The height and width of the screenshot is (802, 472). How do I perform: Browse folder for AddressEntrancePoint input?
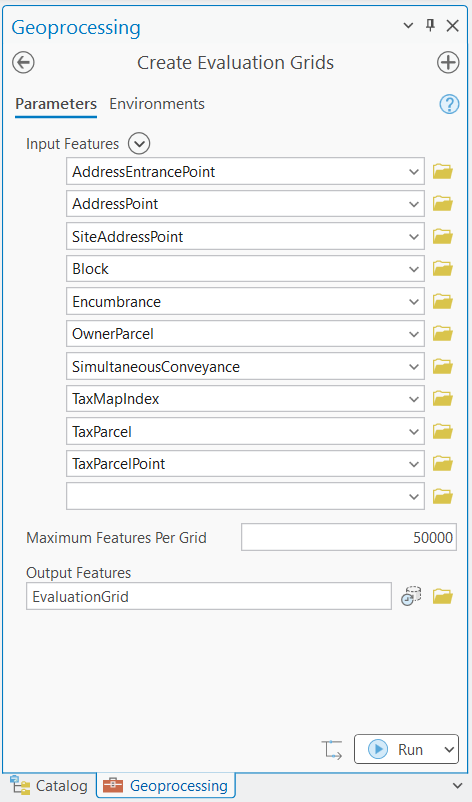443,171
